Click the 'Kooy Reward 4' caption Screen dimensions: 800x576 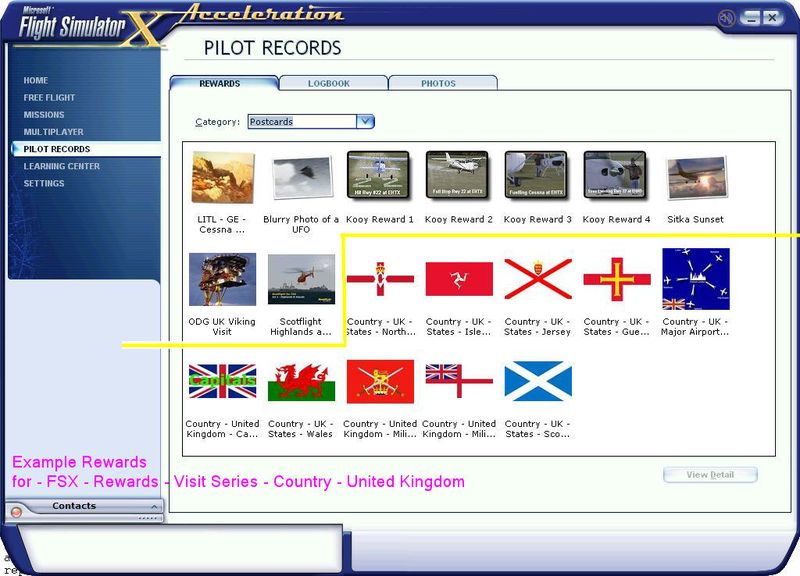coord(617,219)
